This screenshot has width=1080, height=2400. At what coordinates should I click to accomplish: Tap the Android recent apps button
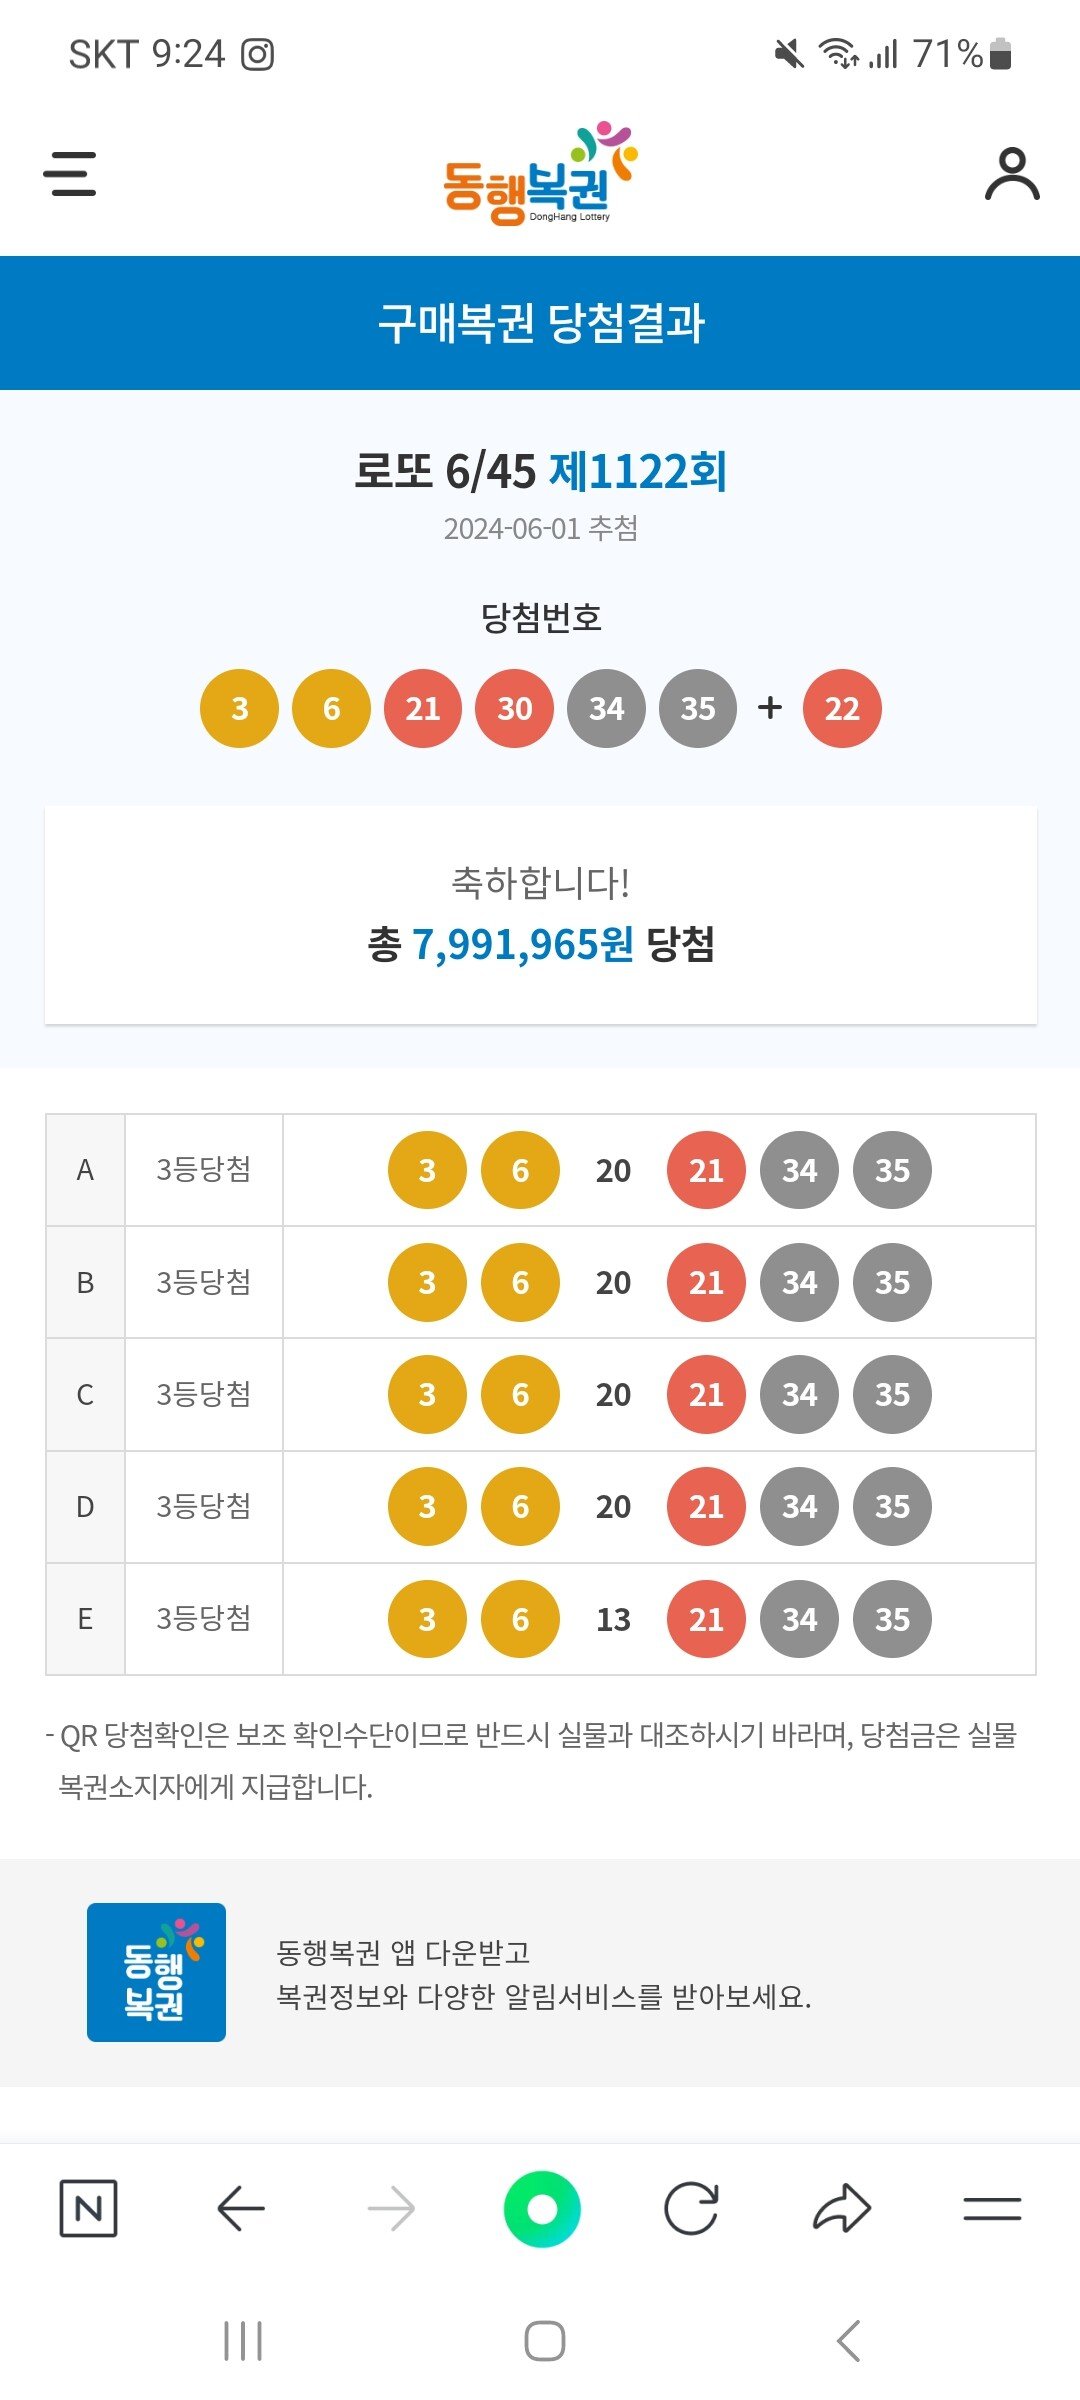pos(243,2341)
